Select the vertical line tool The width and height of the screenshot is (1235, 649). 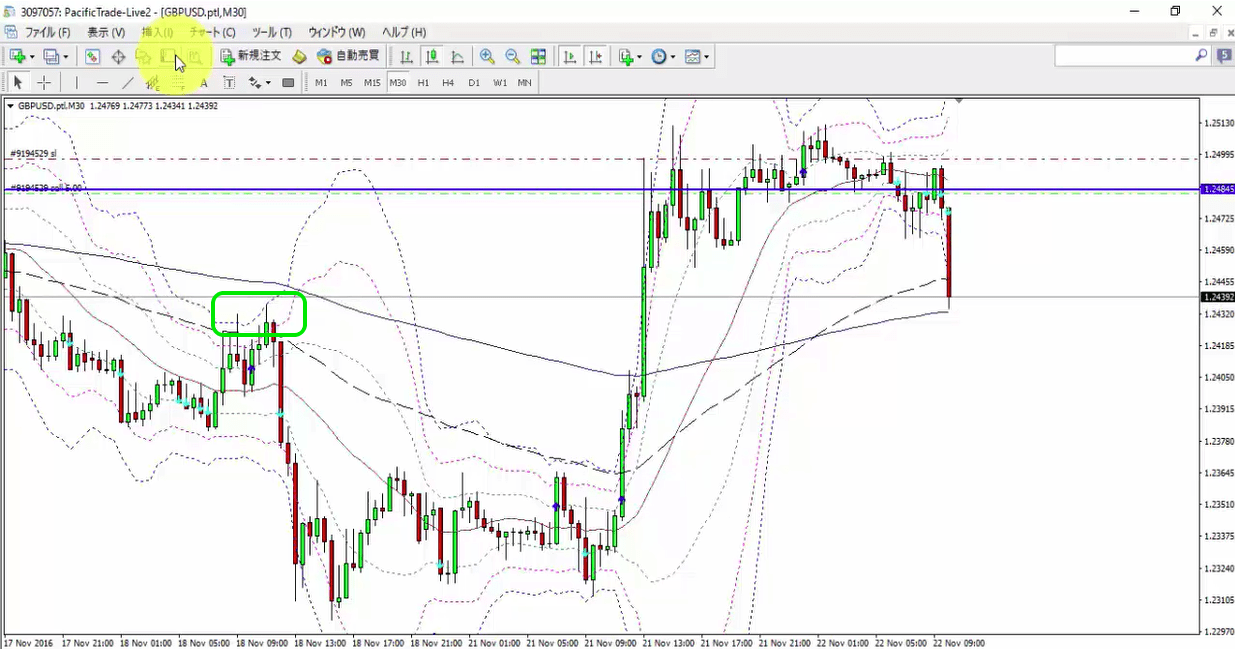point(76,82)
